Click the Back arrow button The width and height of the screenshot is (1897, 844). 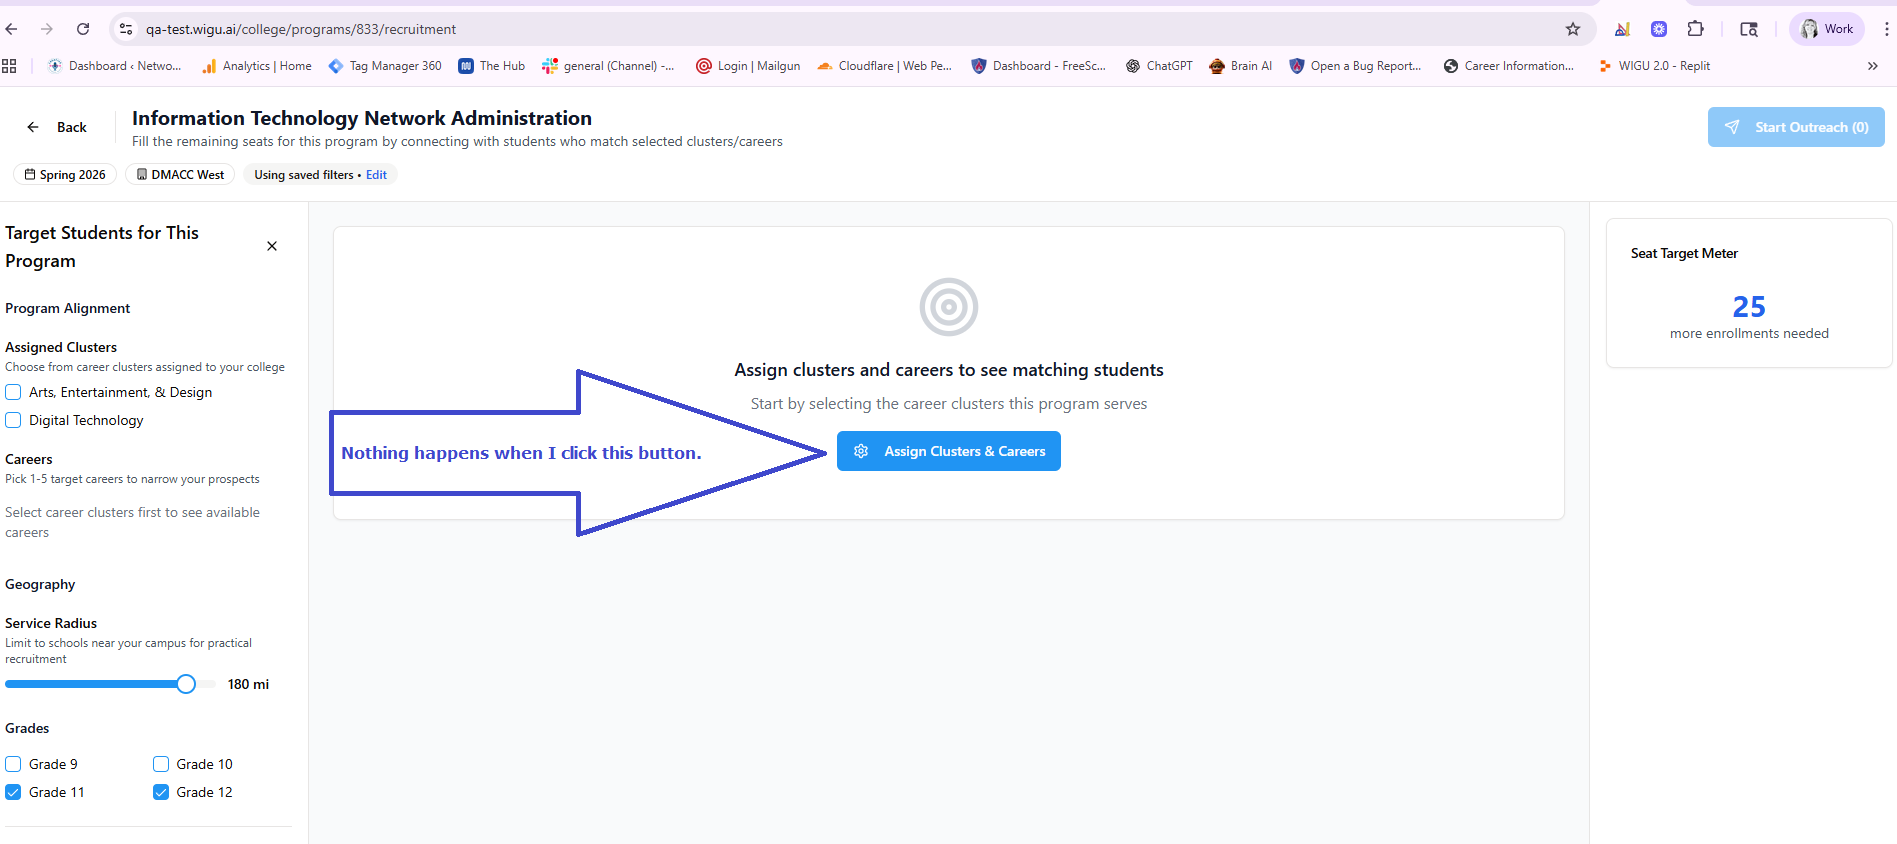(x=57, y=127)
